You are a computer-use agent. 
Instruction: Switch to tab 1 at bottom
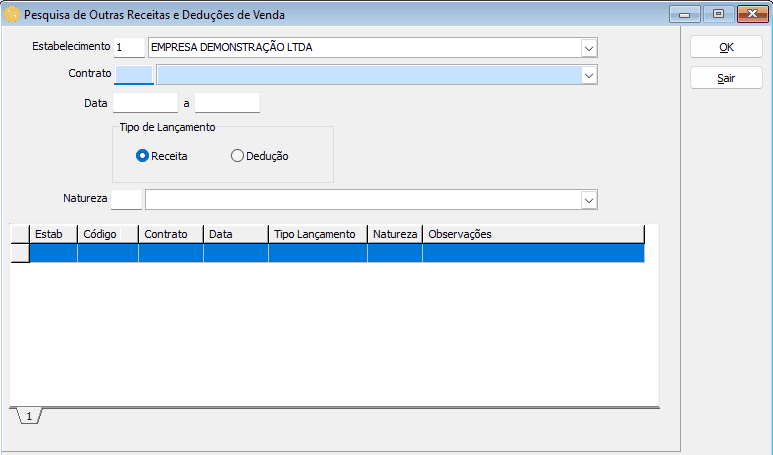(x=28, y=415)
